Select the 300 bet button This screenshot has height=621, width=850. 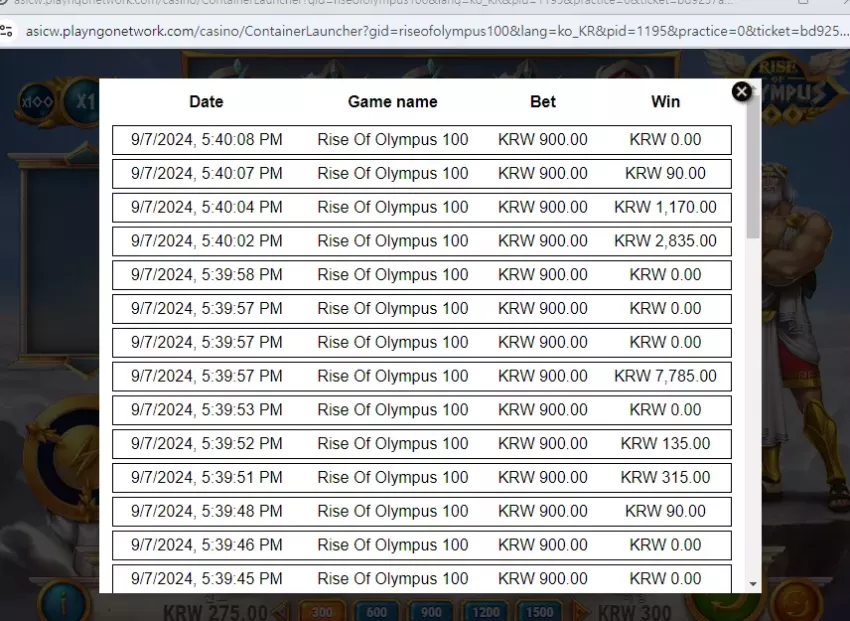point(322,612)
